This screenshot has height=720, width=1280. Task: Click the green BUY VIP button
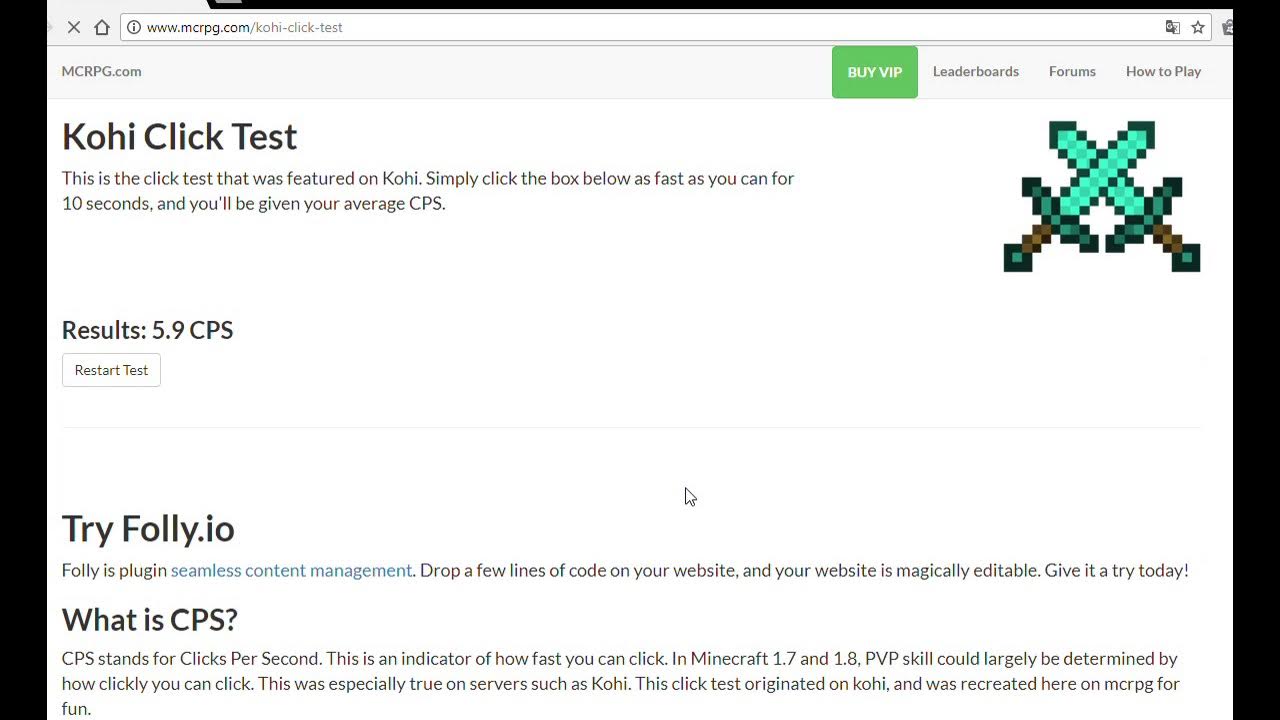pyautogui.click(x=875, y=72)
